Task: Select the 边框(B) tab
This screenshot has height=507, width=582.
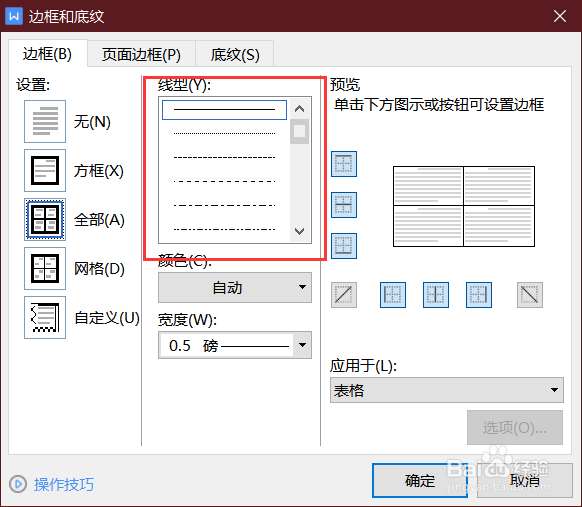Action: (x=48, y=54)
